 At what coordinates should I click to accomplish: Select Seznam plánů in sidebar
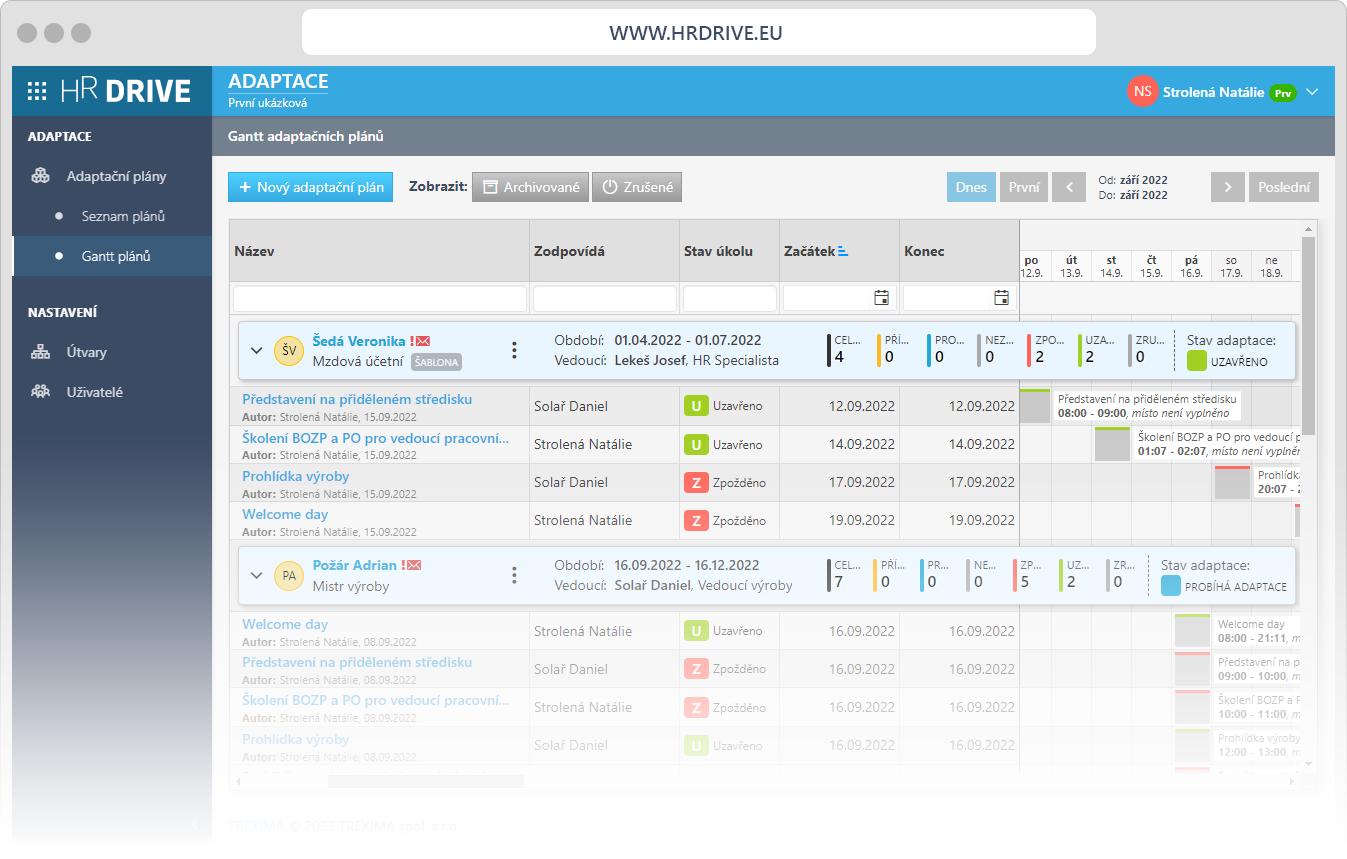(123, 216)
